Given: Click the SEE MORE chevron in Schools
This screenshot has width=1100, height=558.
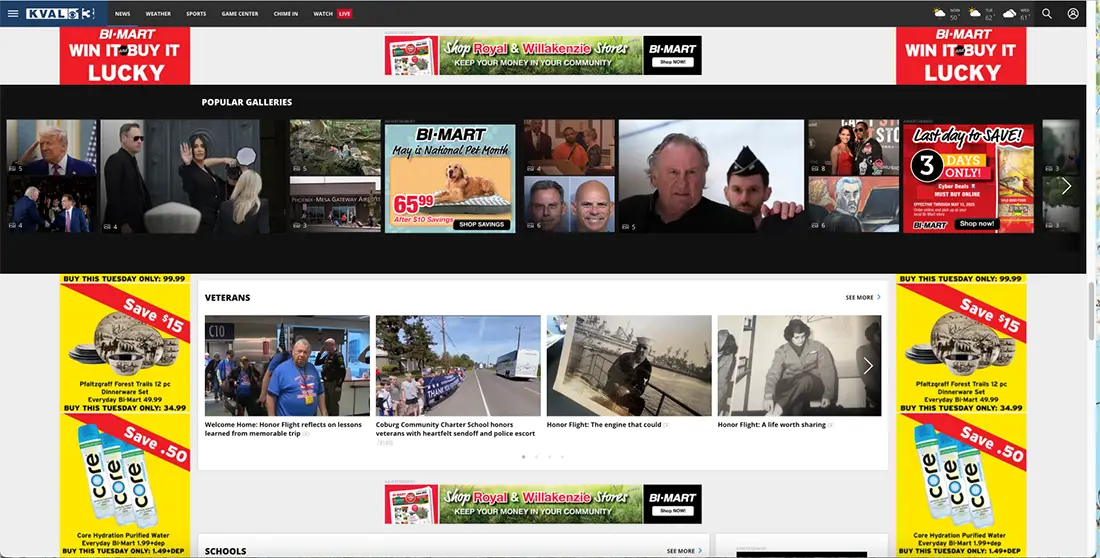Looking at the screenshot, I should pyautogui.click(x=700, y=551).
